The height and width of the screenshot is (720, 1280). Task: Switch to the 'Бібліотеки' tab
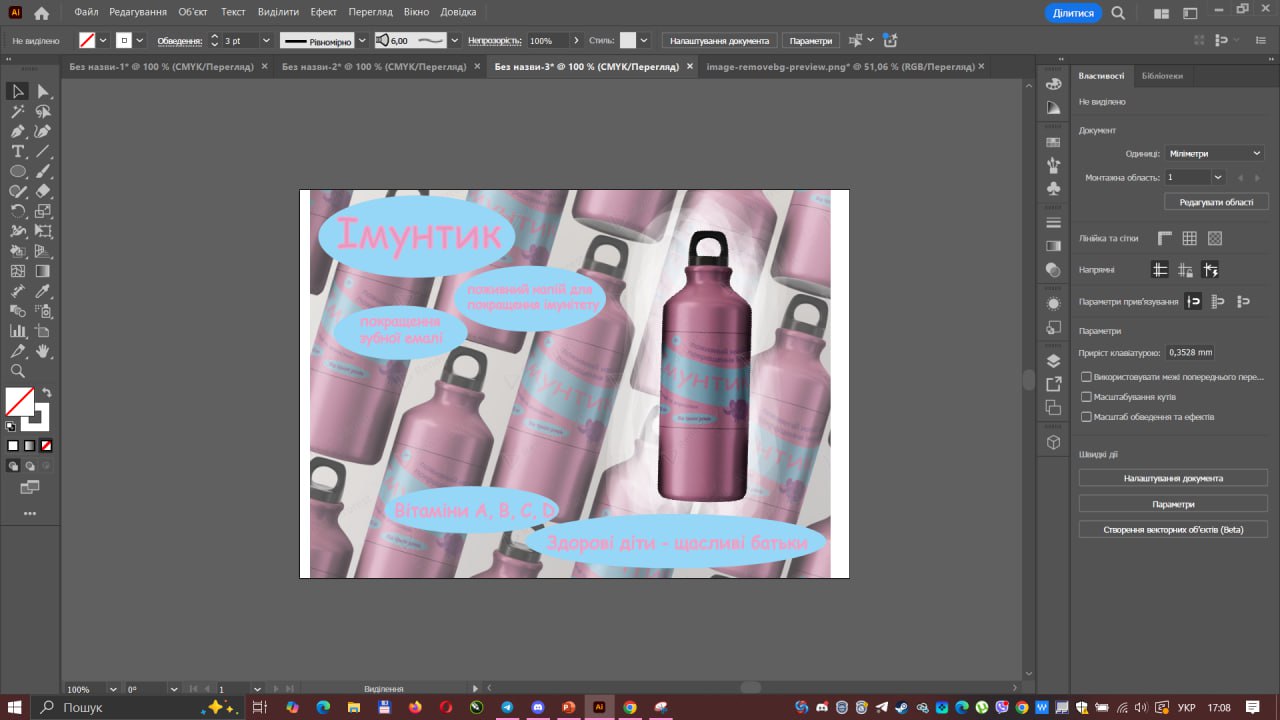tap(1161, 76)
